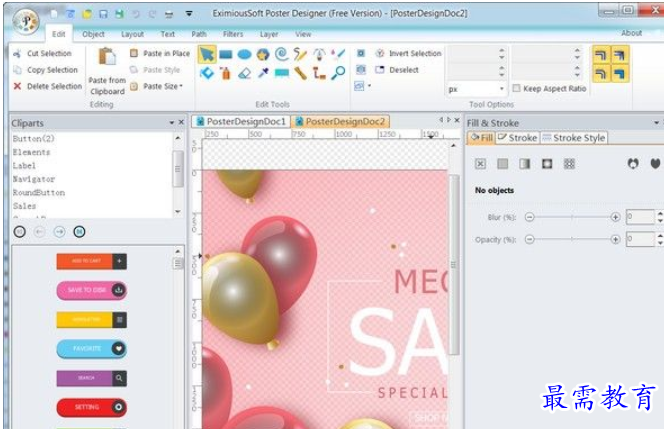Open the Layout ribbon tab

tap(132, 34)
